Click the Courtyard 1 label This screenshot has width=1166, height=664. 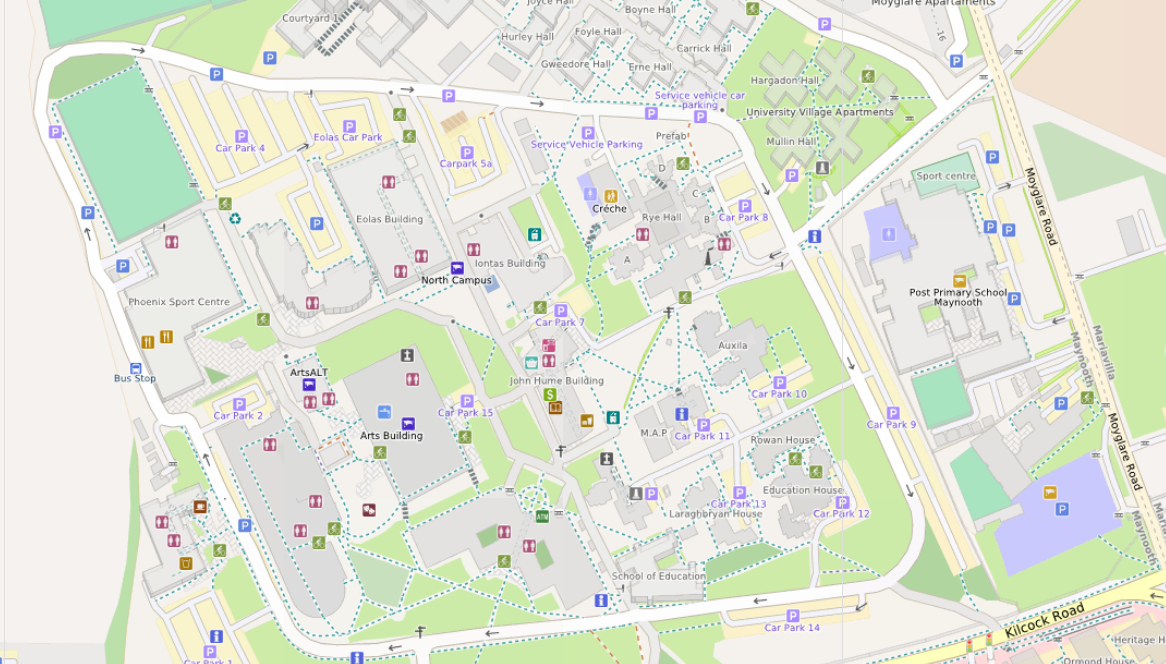point(311,18)
